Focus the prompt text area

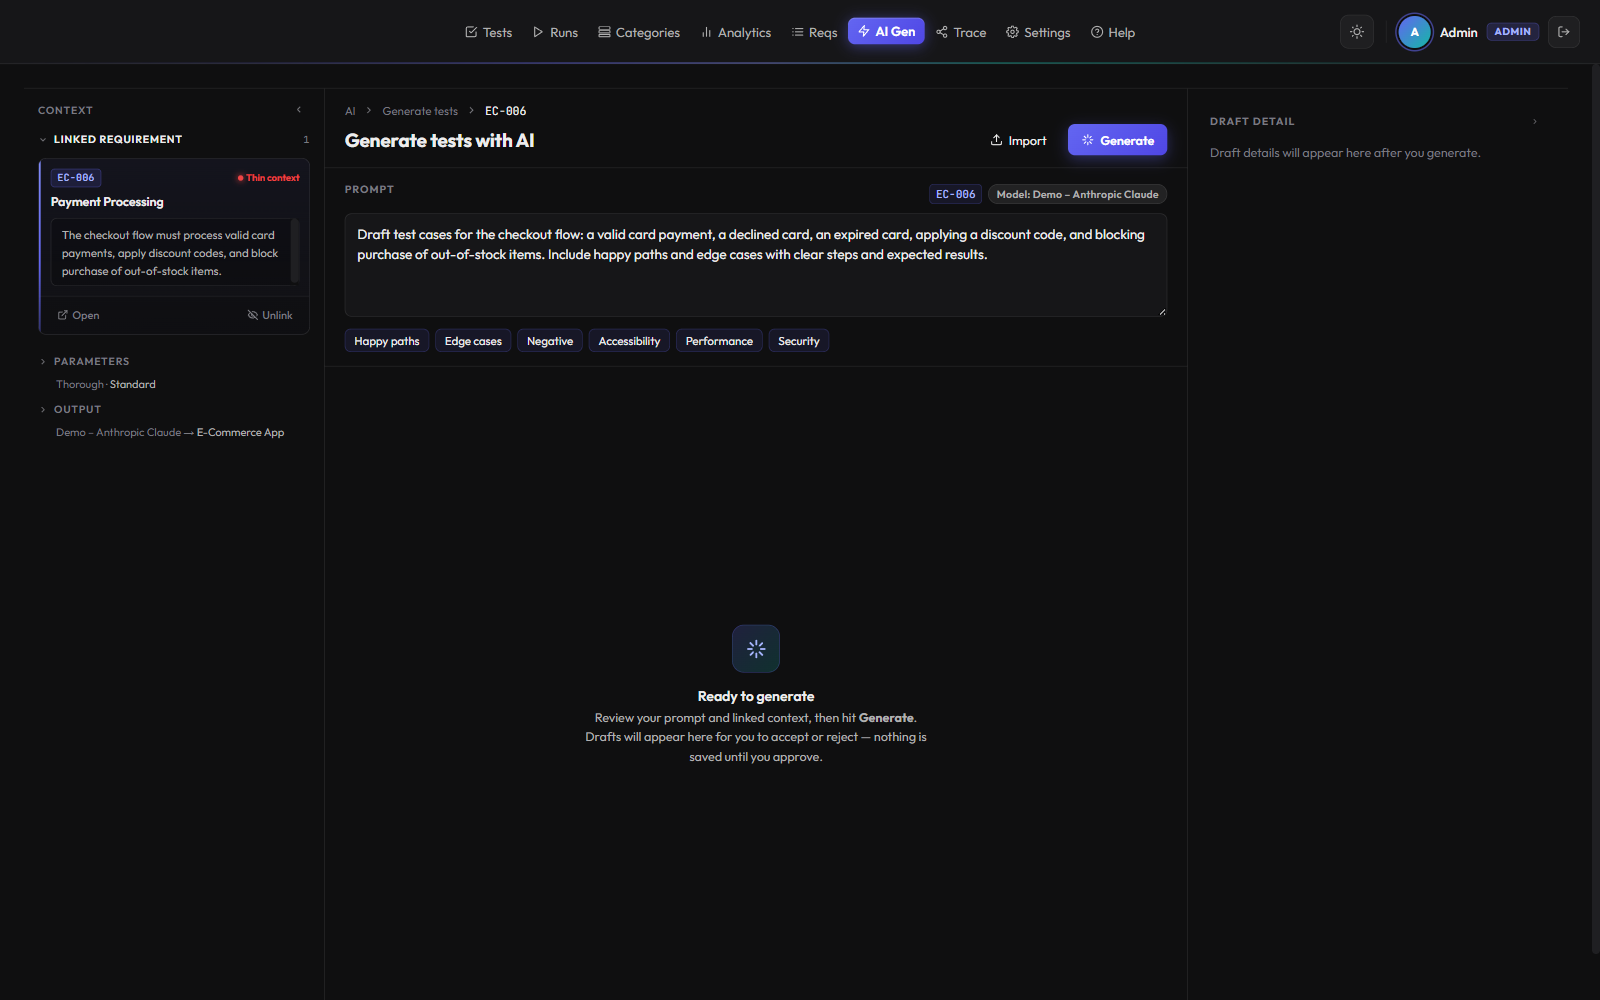click(x=756, y=265)
